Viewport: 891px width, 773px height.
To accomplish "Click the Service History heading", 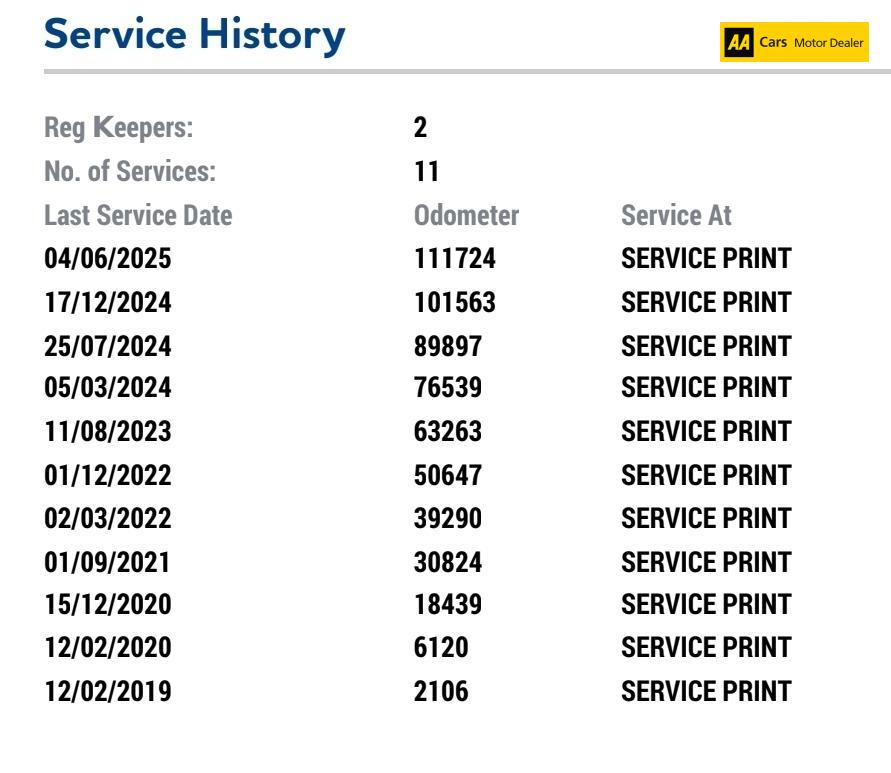I will click(x=195, y=37).
